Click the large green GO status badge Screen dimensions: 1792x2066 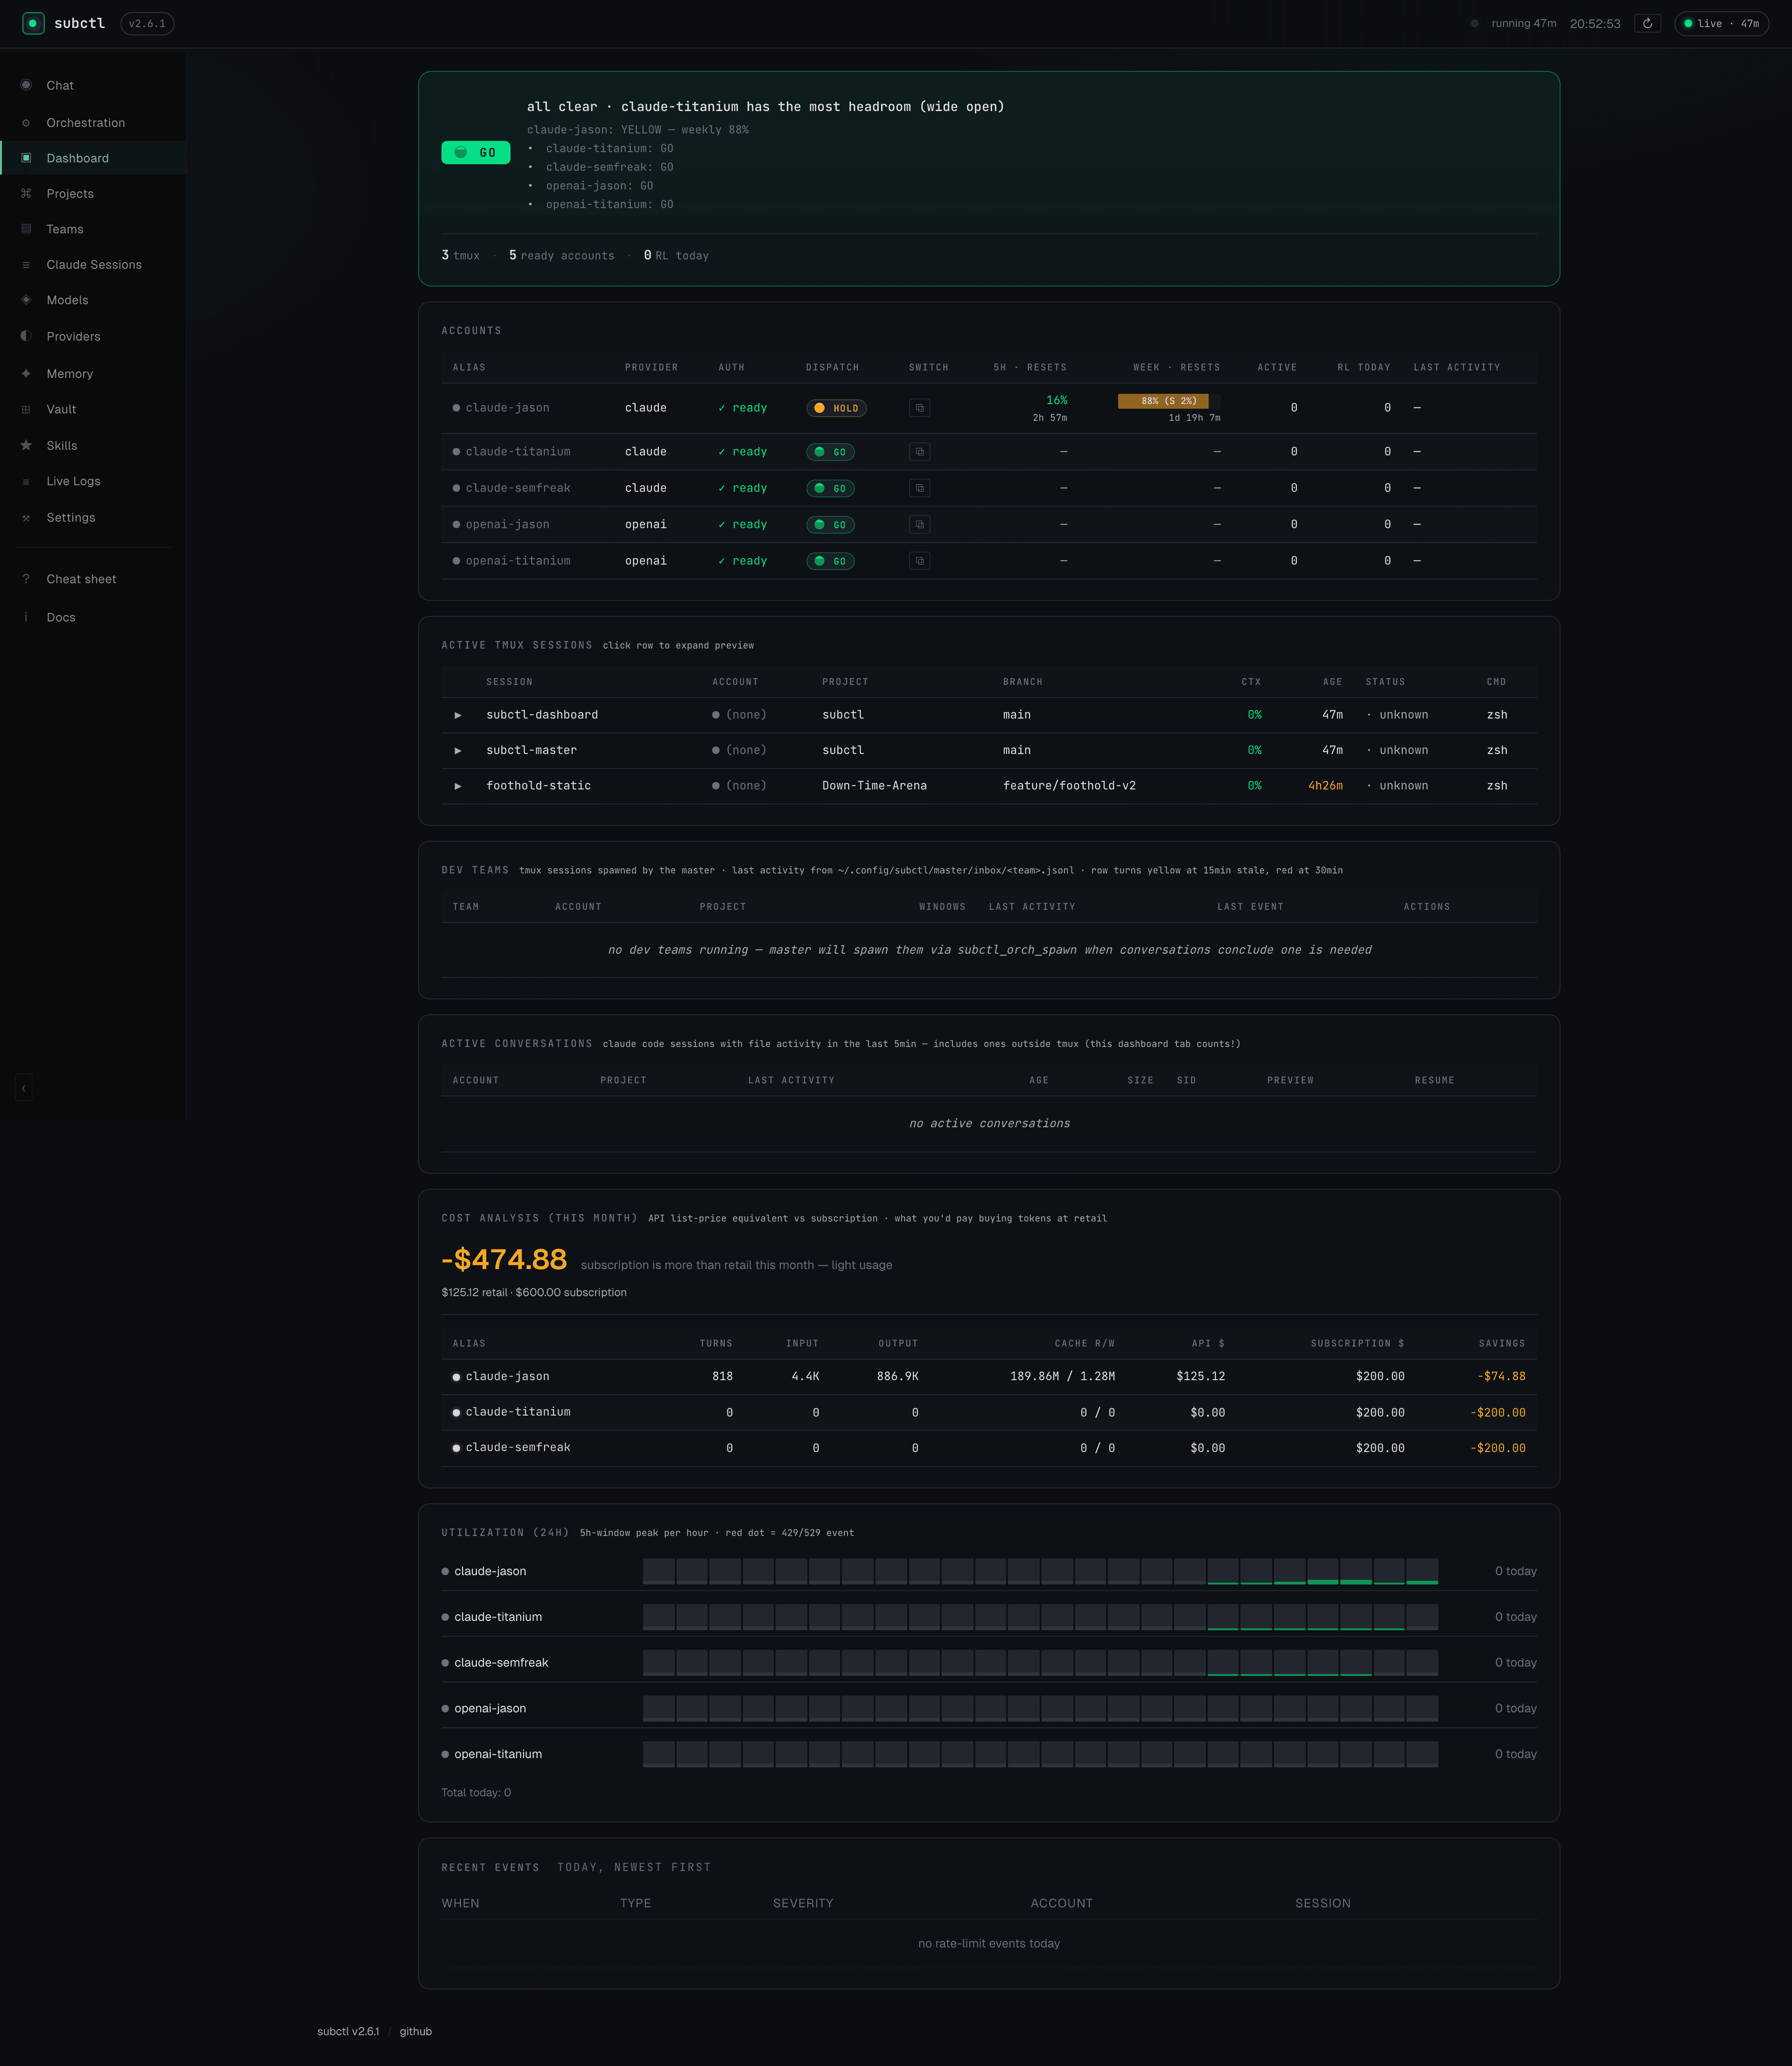click(476, 153)
